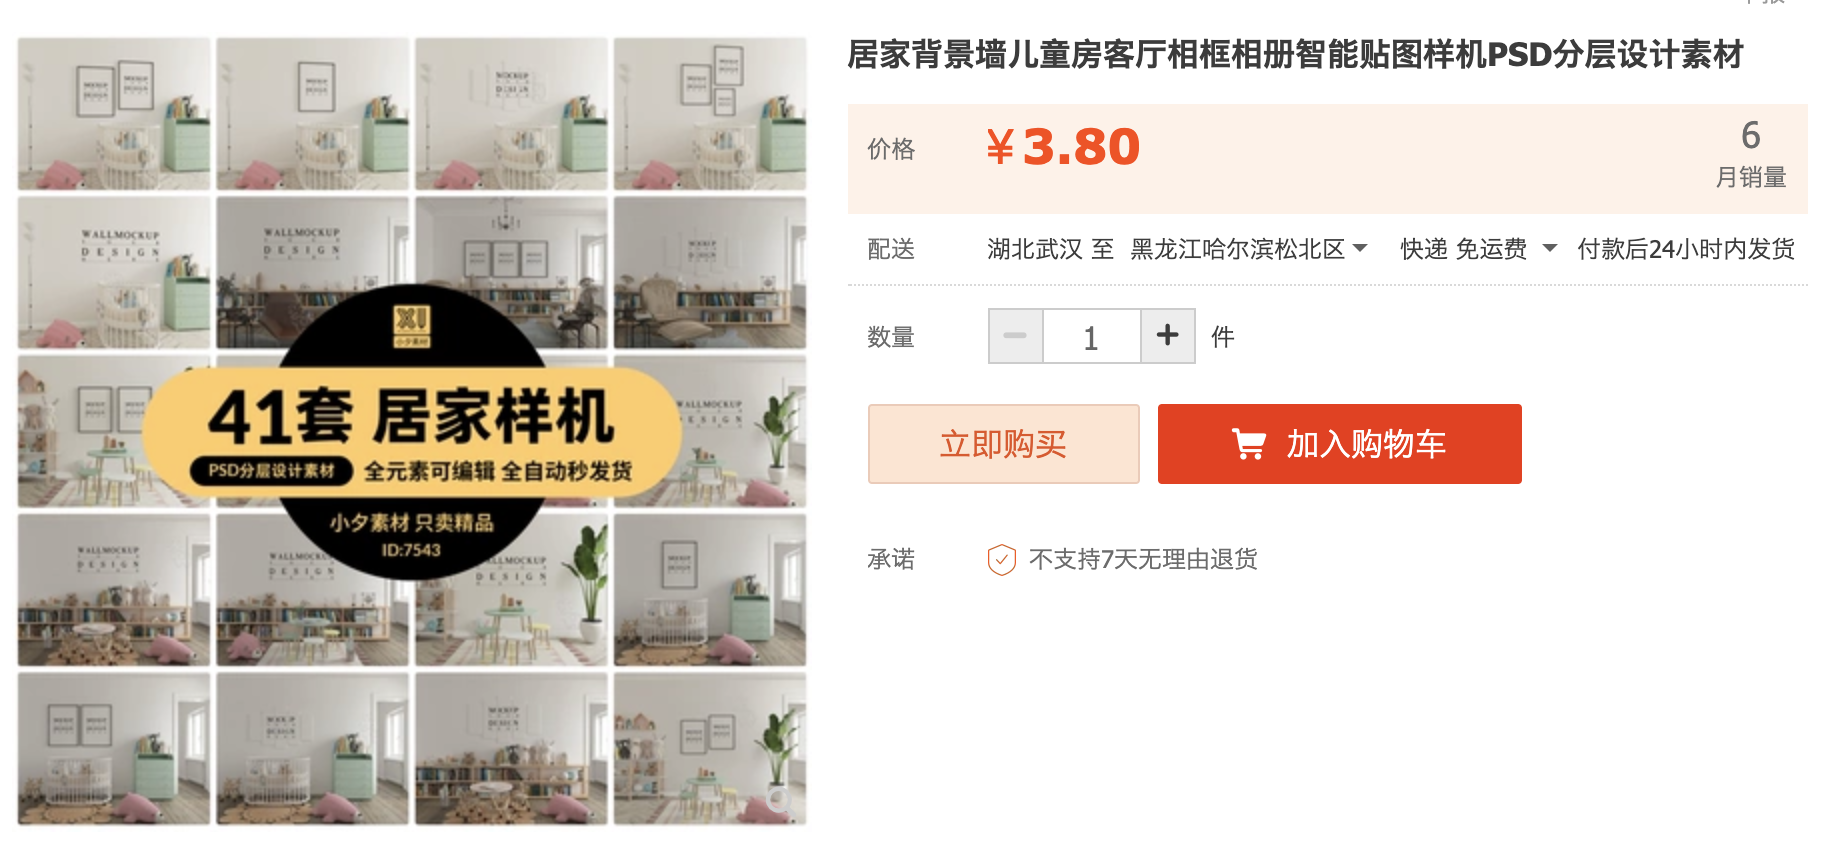This screenshot has width=1824, height=858.
Task: Click the 立即购买 buy now button
Action: (x=1003, y=444)
